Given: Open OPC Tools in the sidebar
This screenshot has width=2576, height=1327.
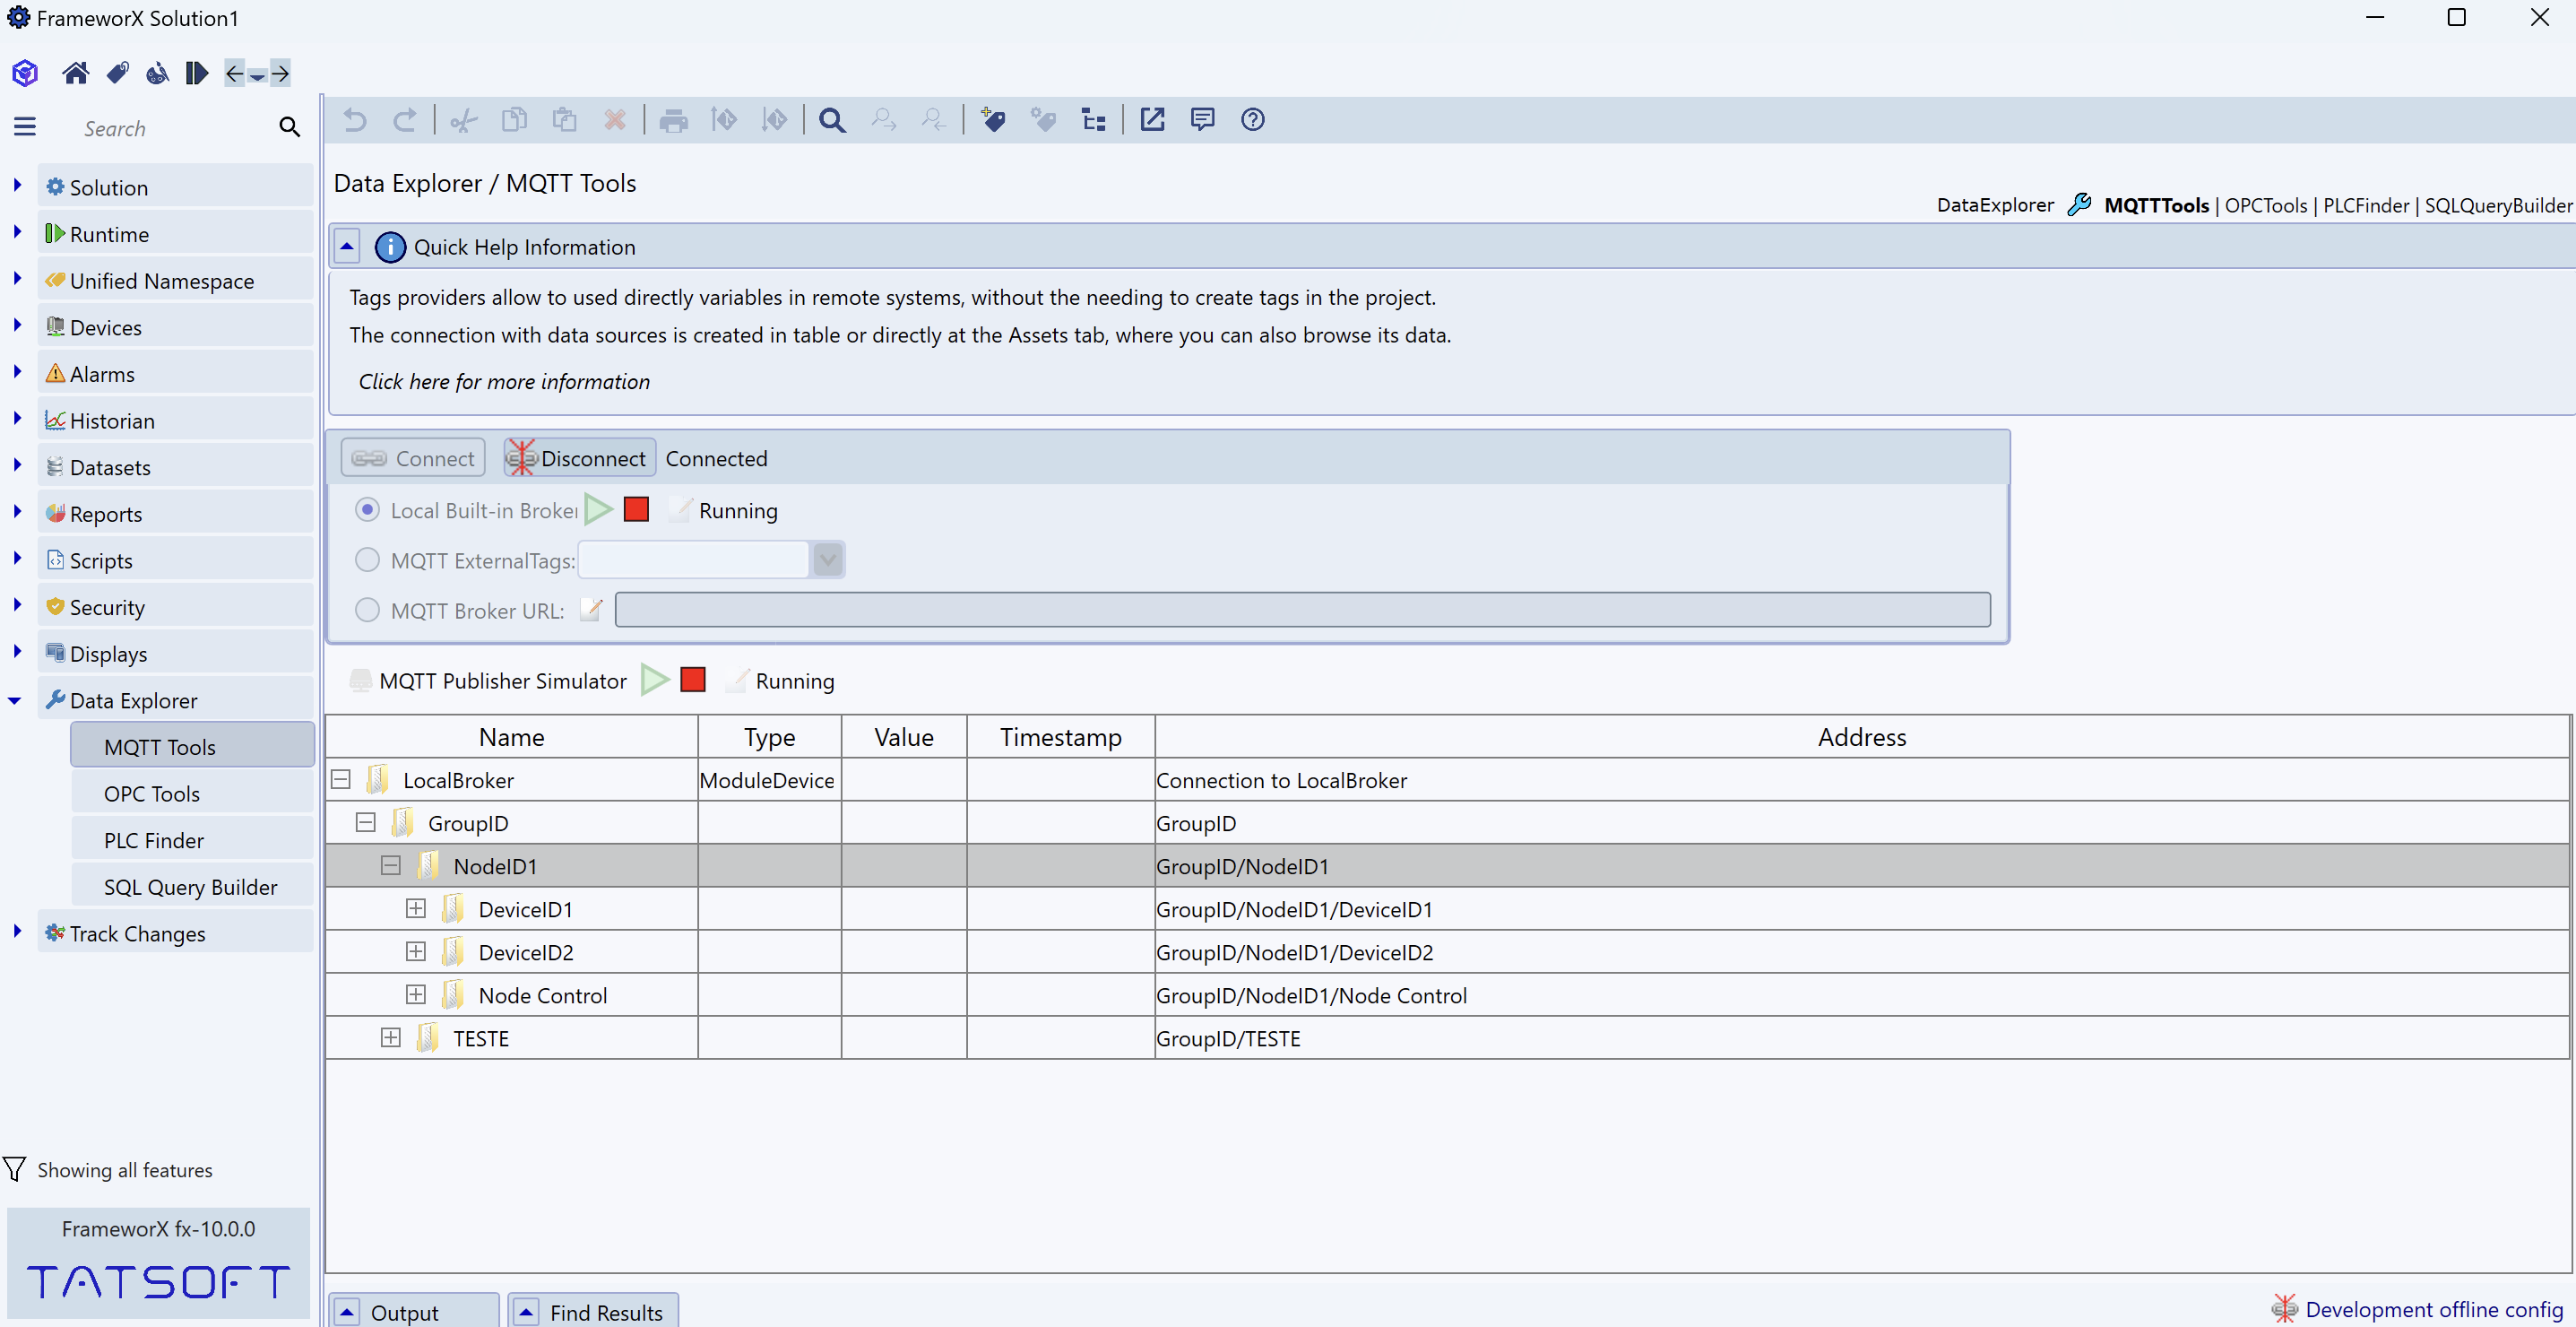Looking at the screenshot, I should [192, 794].
